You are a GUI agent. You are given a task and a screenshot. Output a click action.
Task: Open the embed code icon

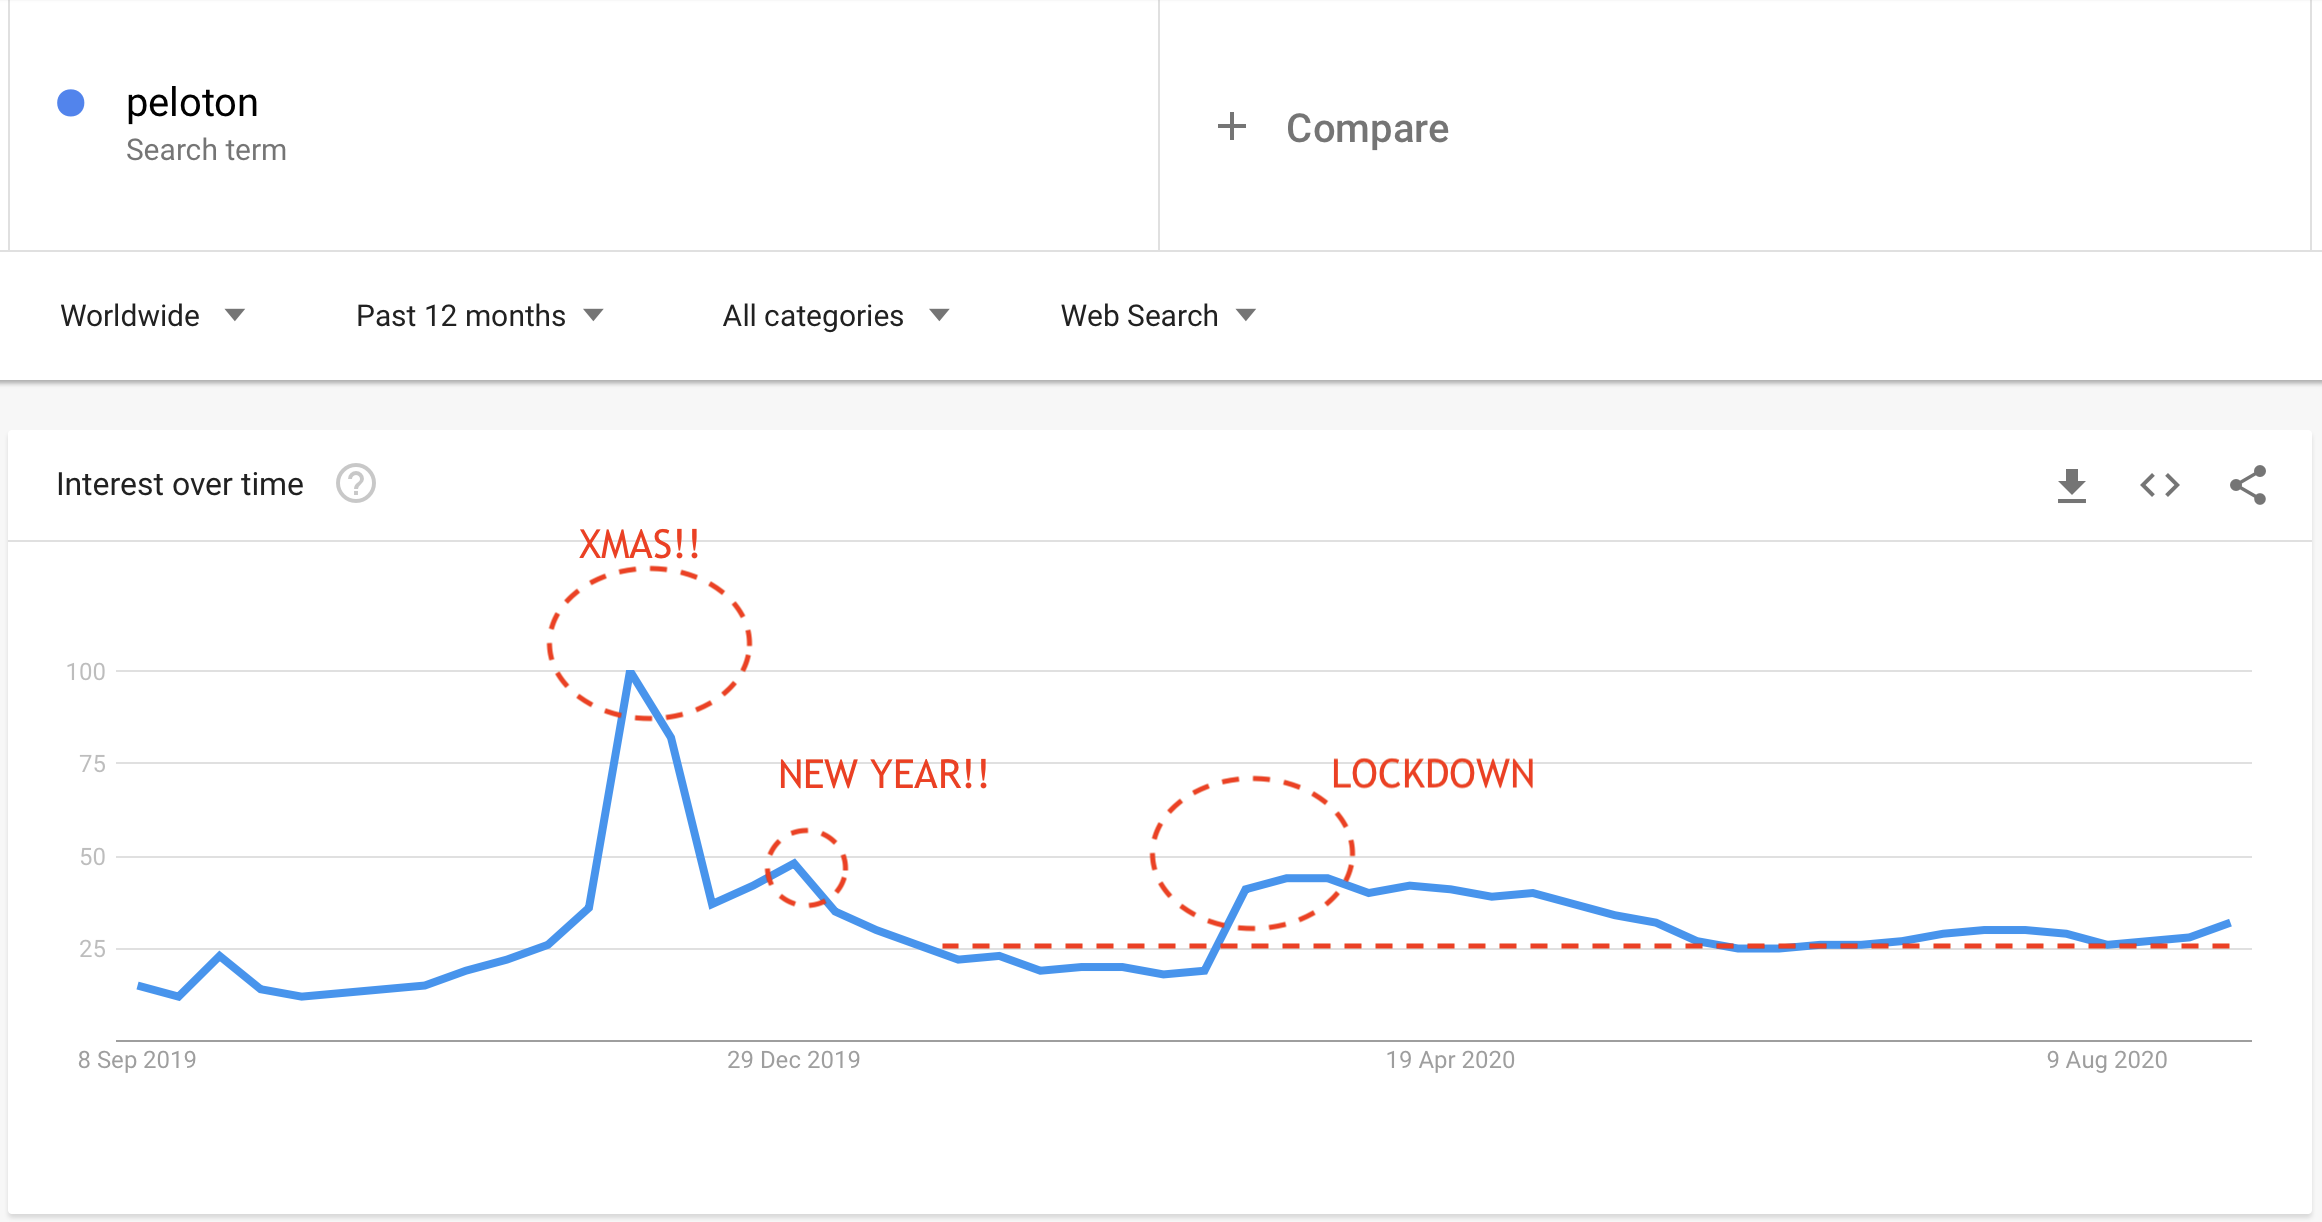2159,485
